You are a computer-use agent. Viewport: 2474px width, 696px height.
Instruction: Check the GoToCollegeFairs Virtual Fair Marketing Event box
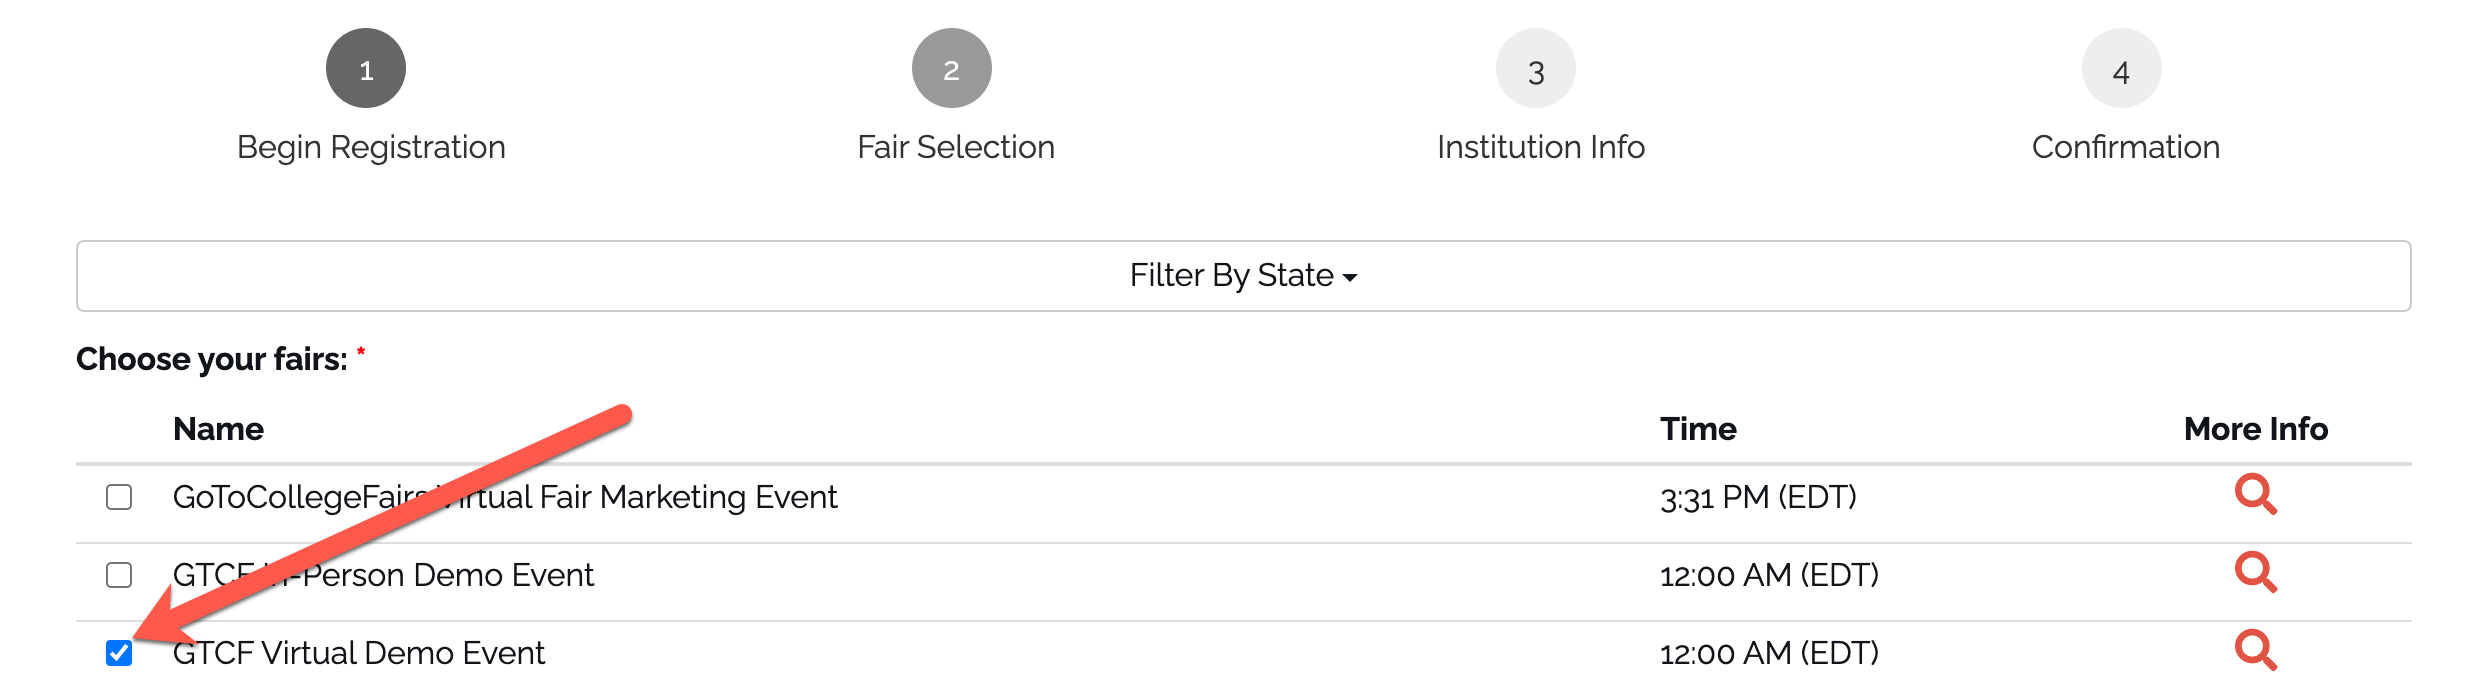pos(119,497)
